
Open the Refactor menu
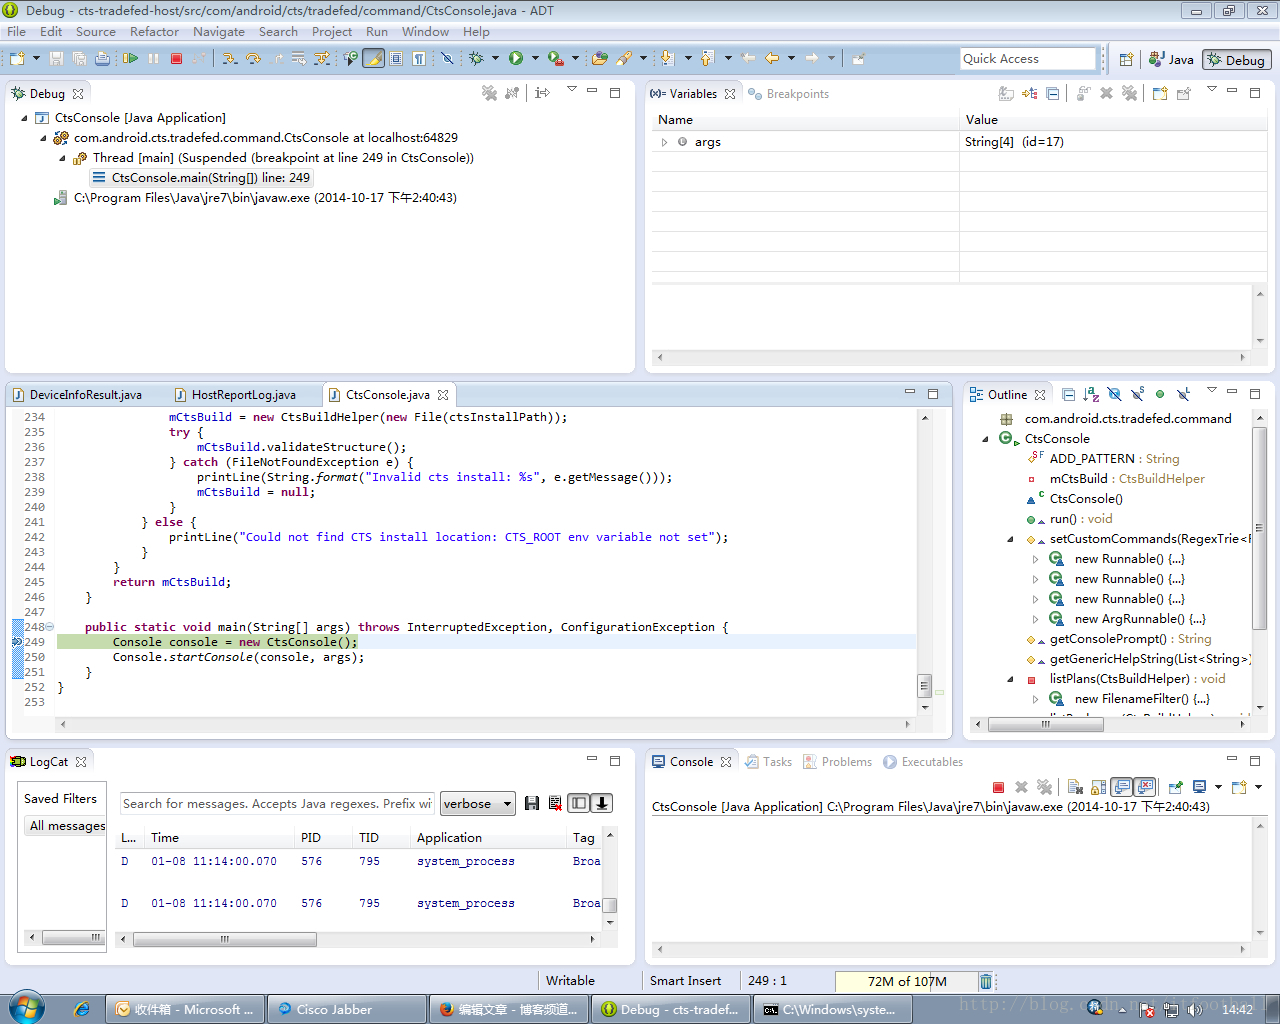pos(154,31)
